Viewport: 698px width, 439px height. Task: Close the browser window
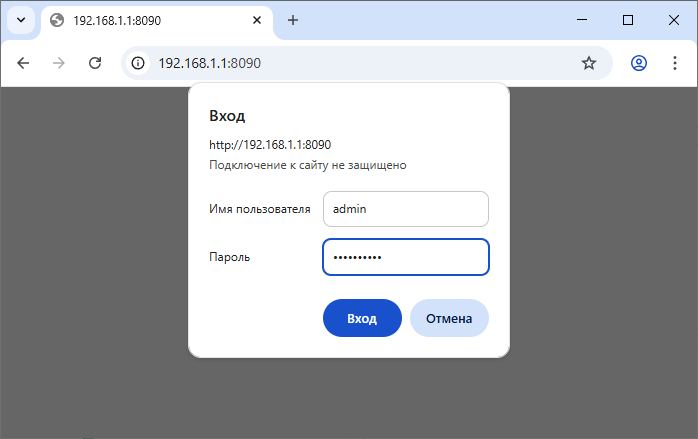coord(674,20)
